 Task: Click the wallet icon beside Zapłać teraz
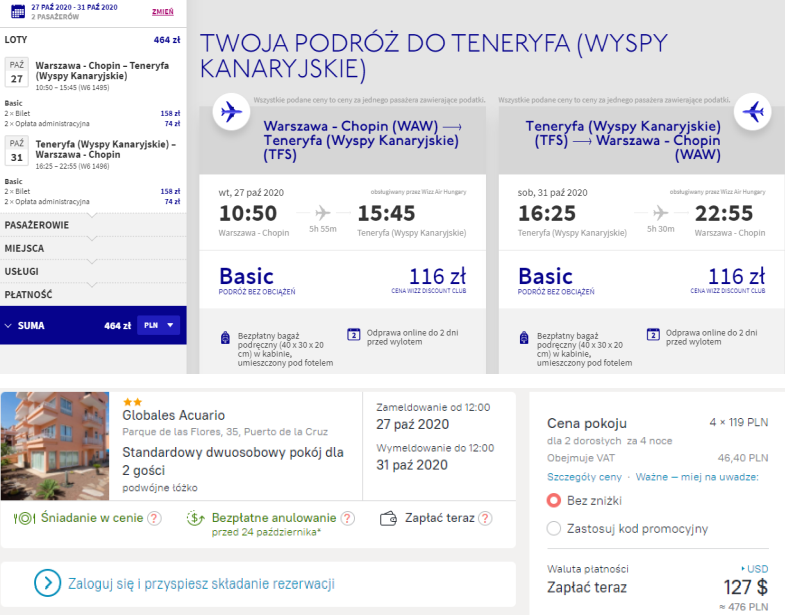click(x=388, y=518)
